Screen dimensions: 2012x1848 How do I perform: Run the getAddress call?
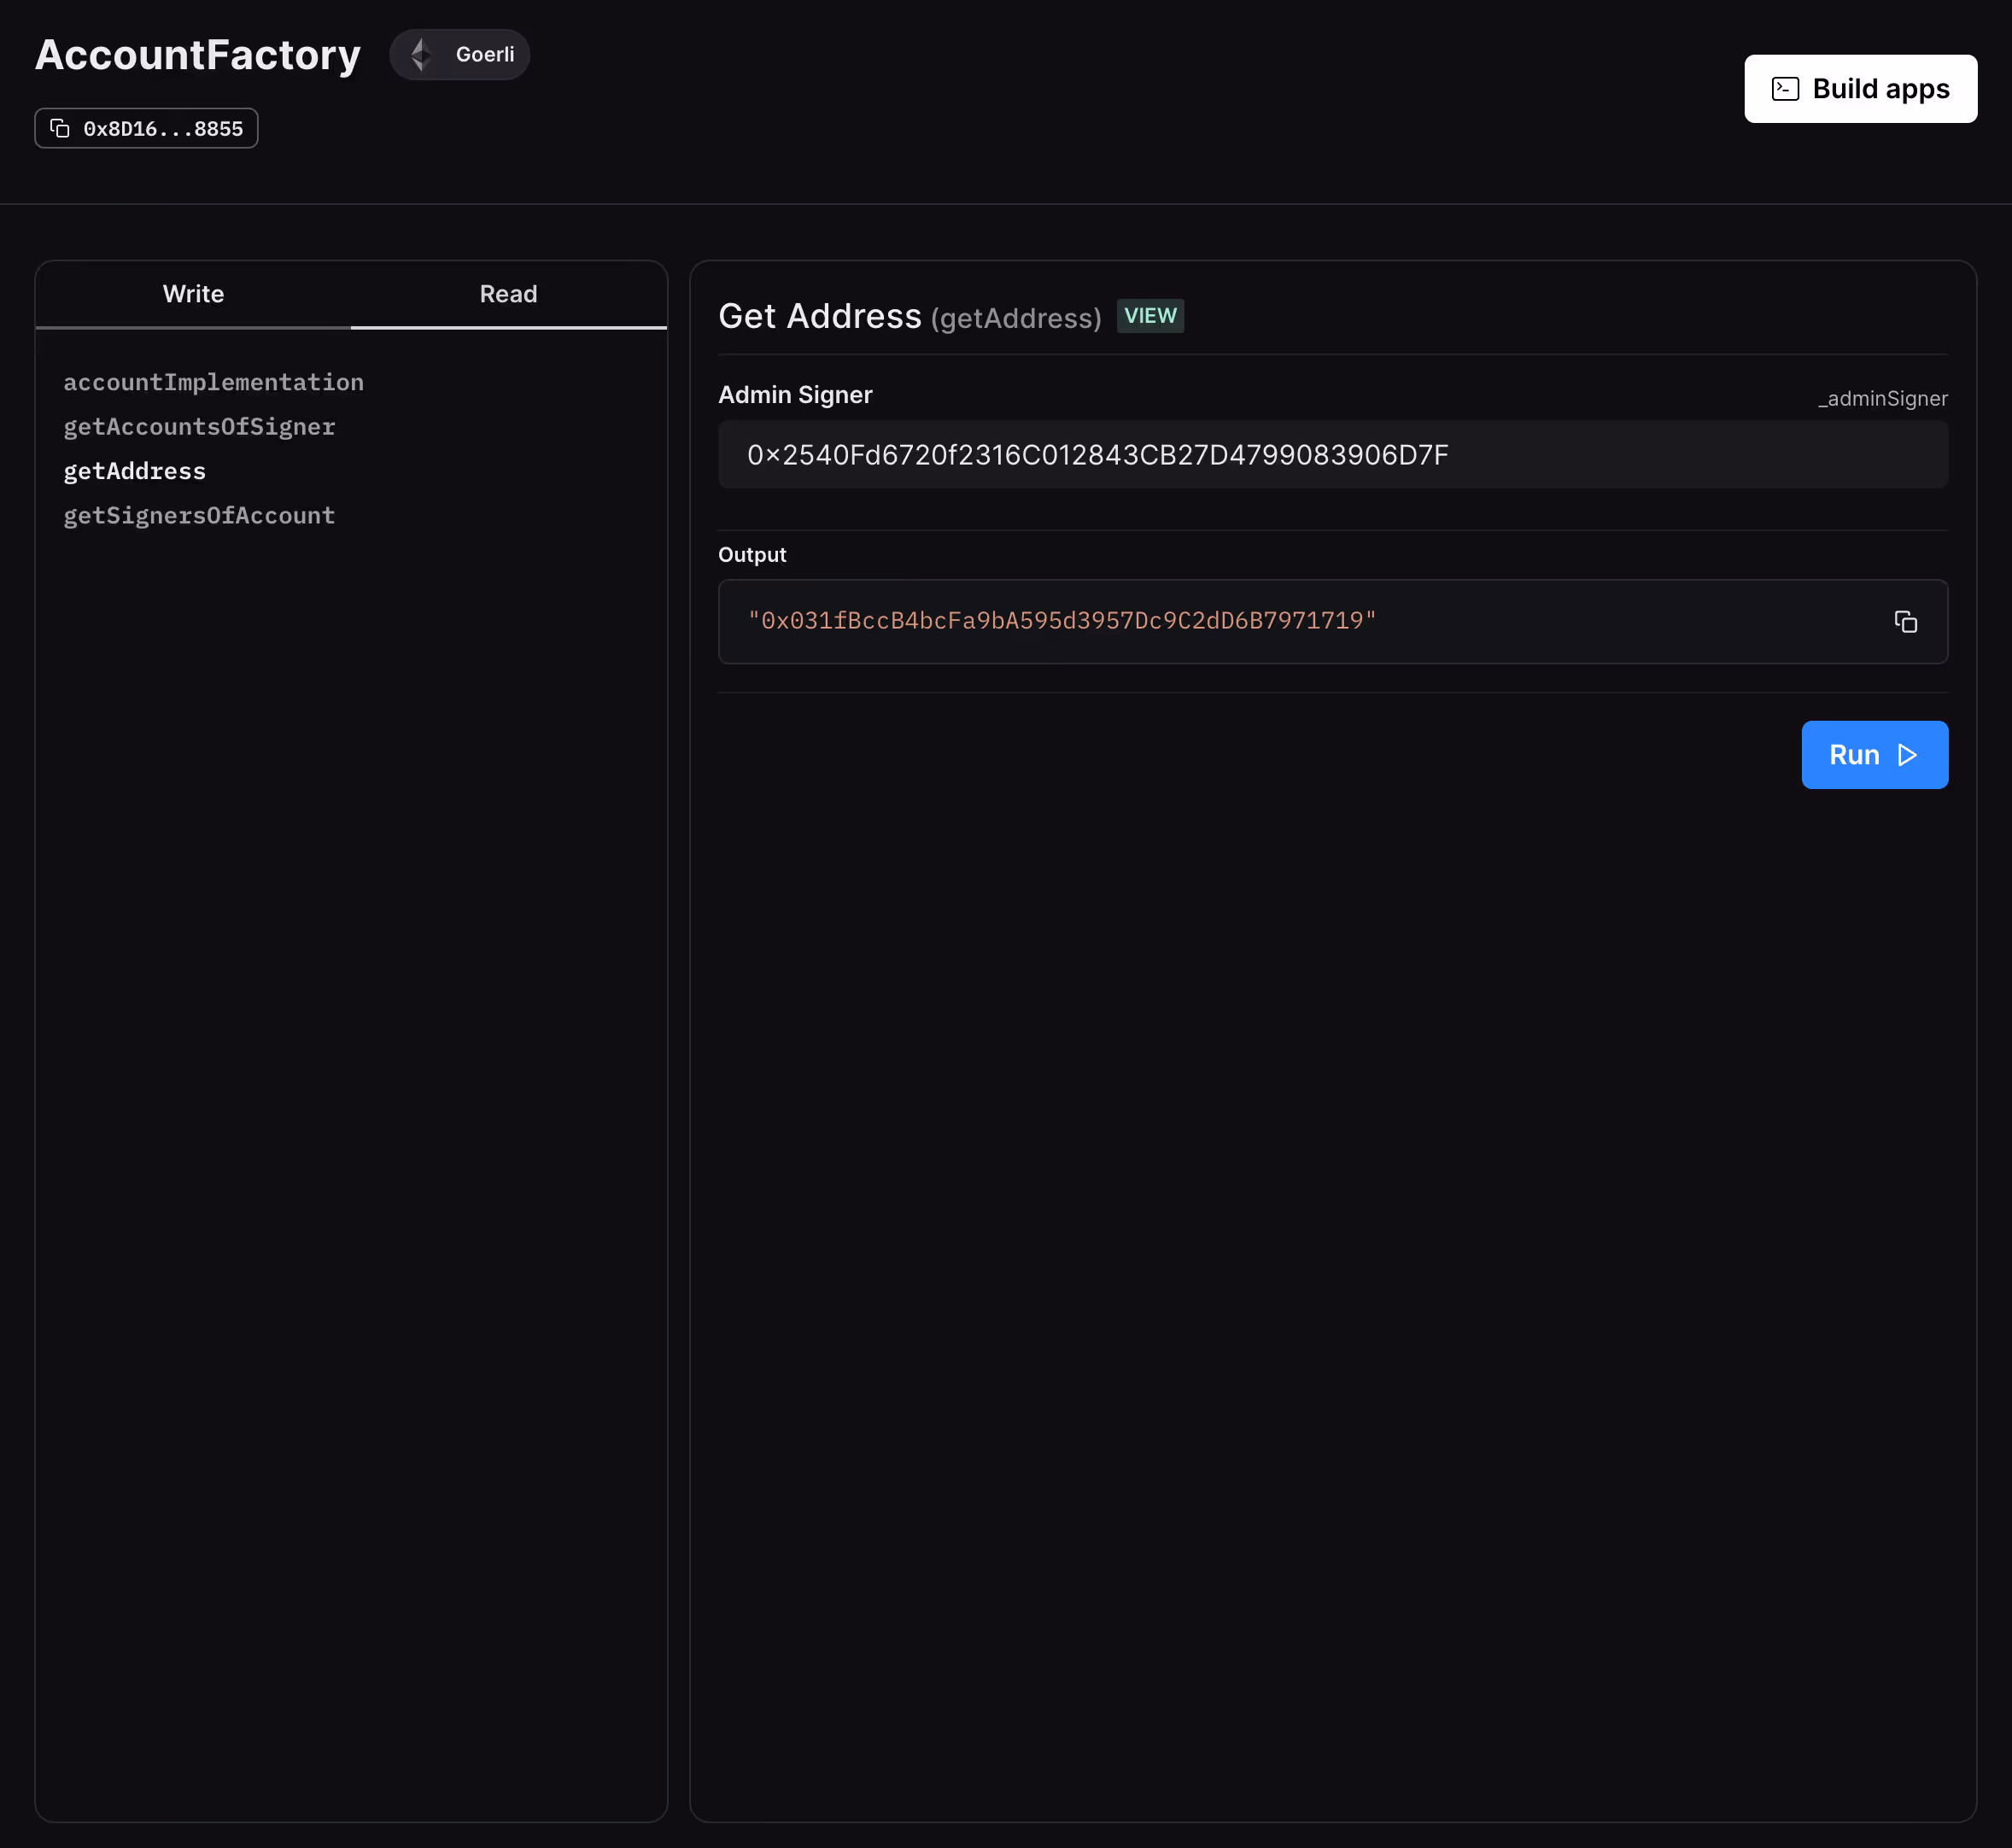click(1874, 755)
